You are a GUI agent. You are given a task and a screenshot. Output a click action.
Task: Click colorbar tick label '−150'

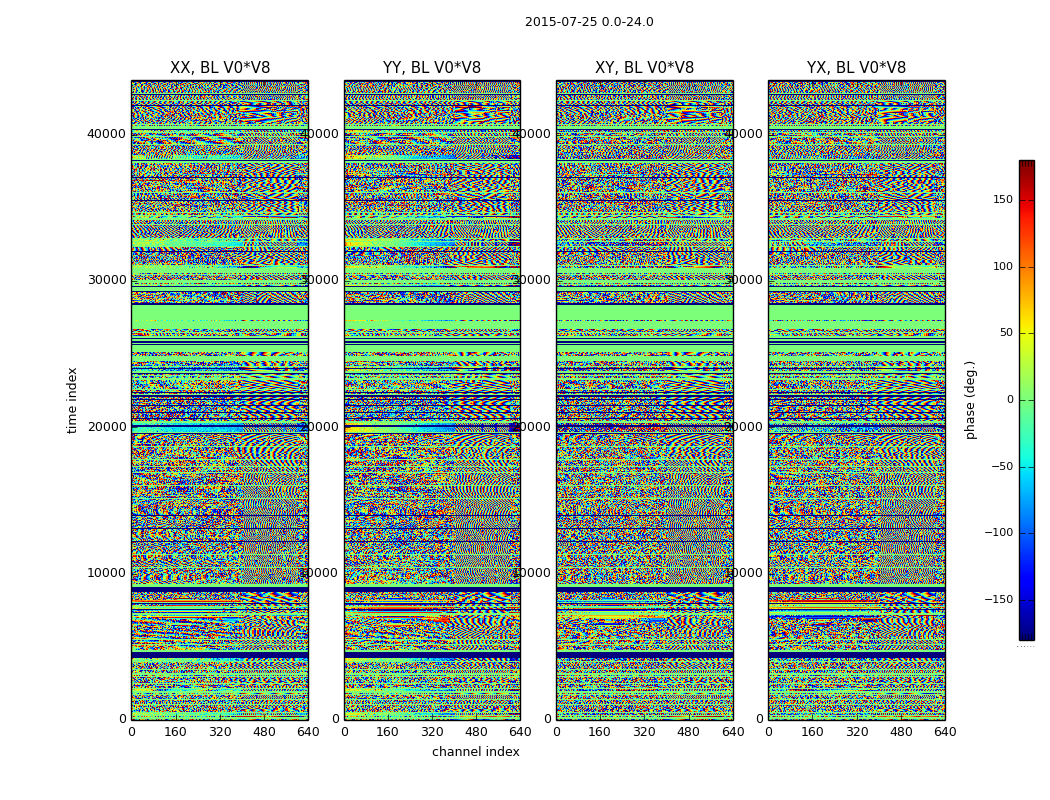point(998,599)
